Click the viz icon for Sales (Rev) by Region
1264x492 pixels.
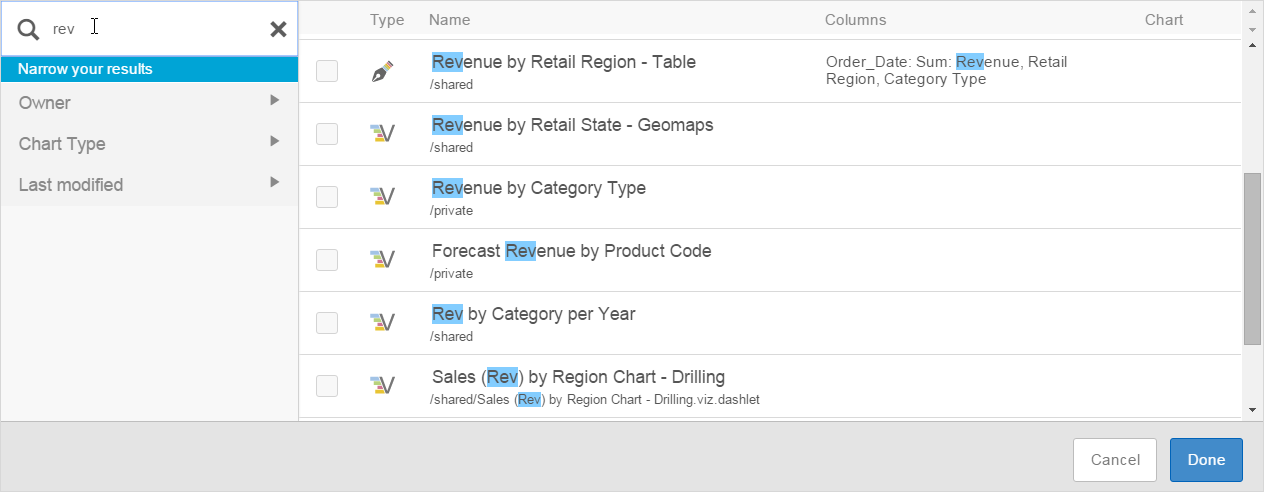(382, 386)
